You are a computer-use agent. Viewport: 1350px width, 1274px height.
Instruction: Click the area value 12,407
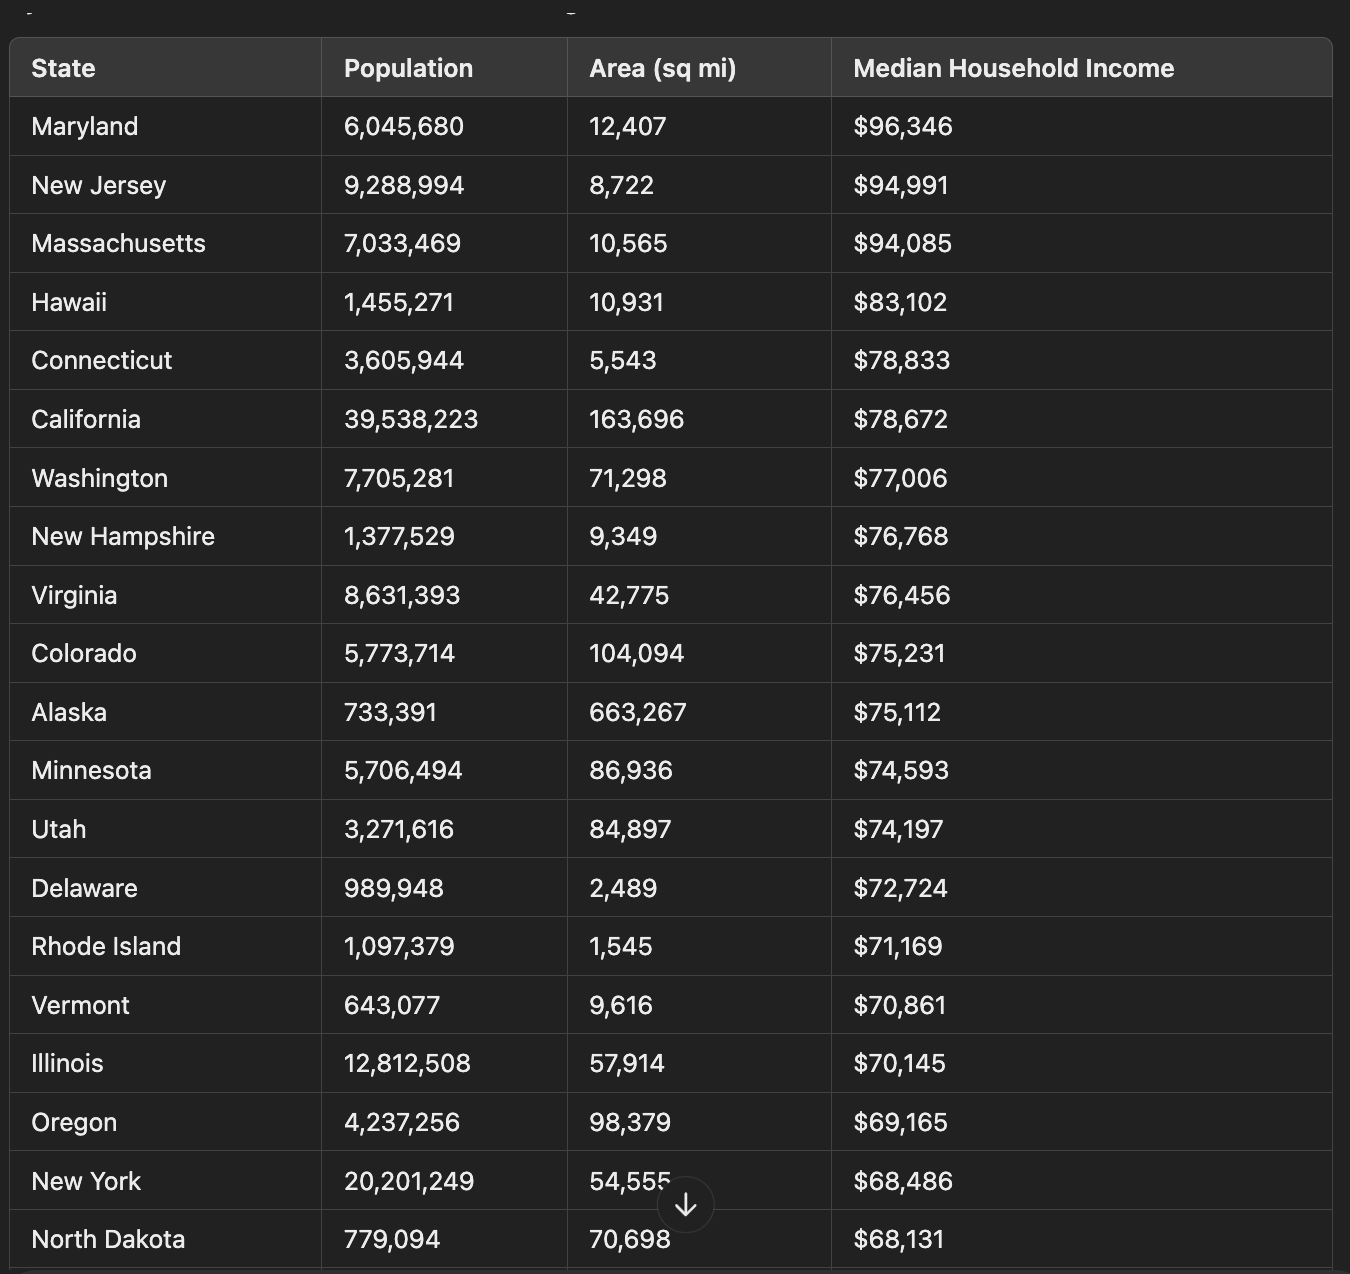[628, 126]
